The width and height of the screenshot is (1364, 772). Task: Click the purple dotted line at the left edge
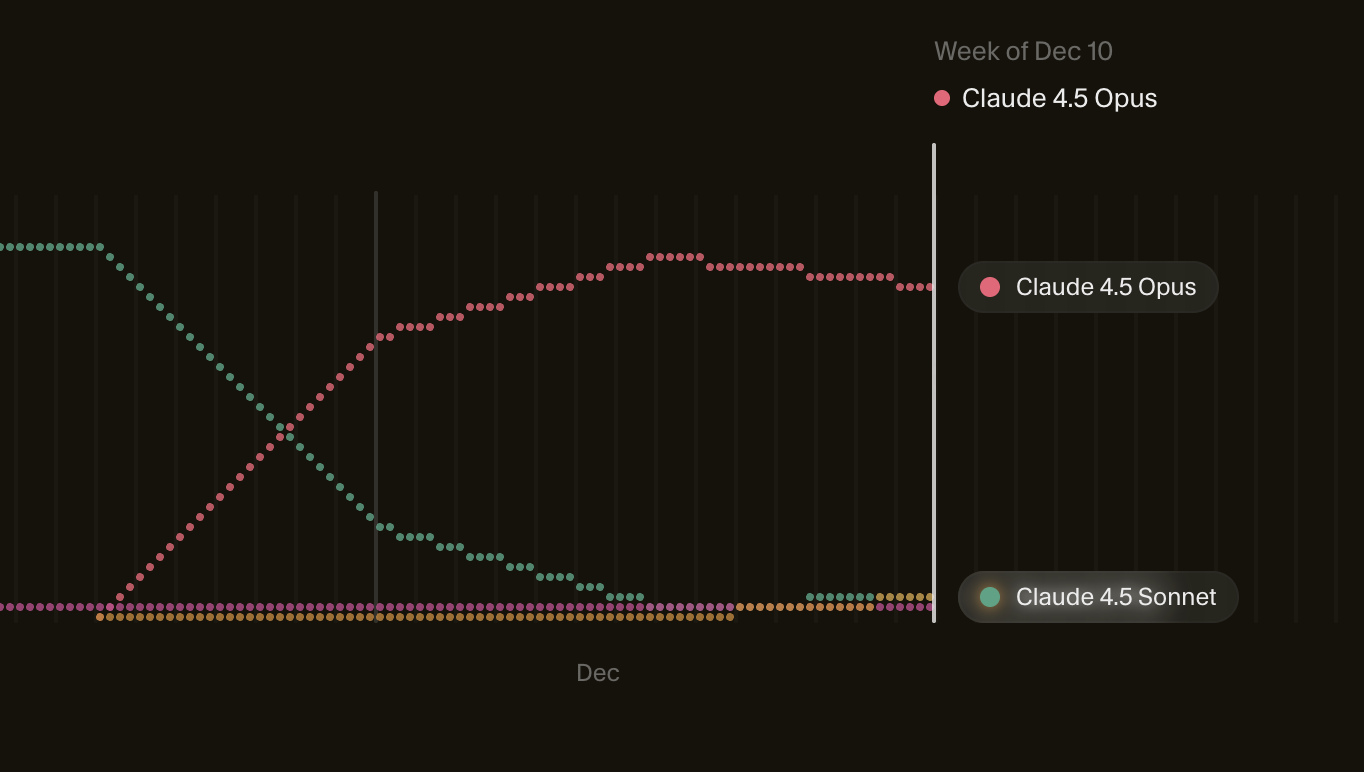pos(10,607)
